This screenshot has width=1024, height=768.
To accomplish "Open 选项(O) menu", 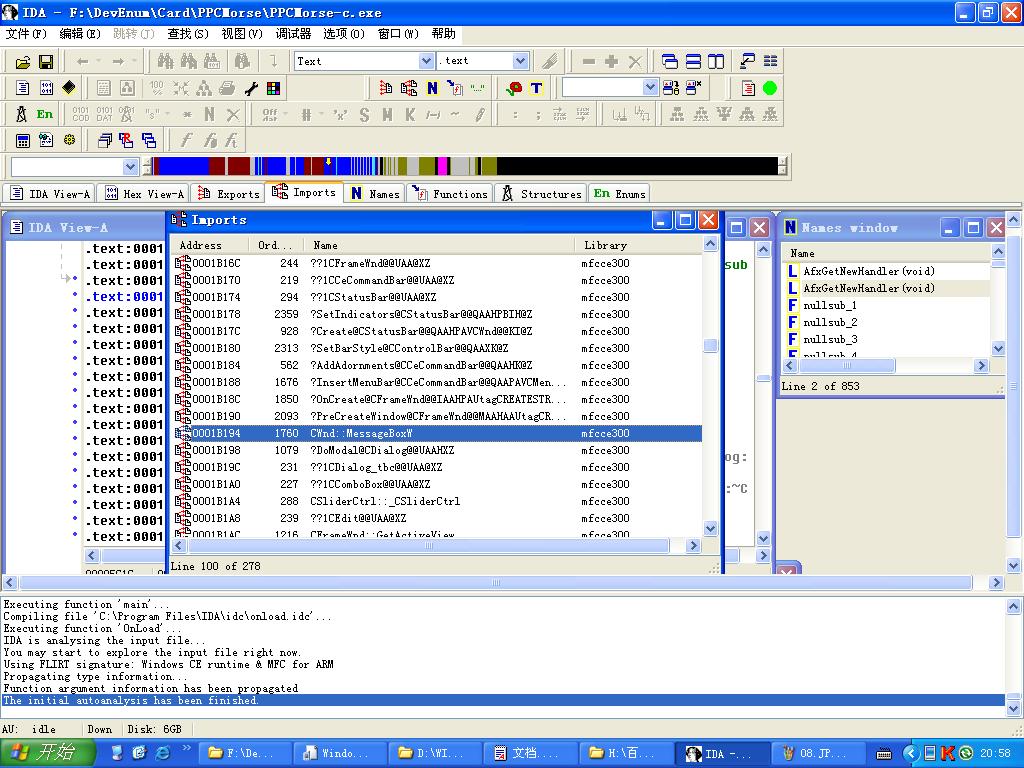I will click(344, 34).
